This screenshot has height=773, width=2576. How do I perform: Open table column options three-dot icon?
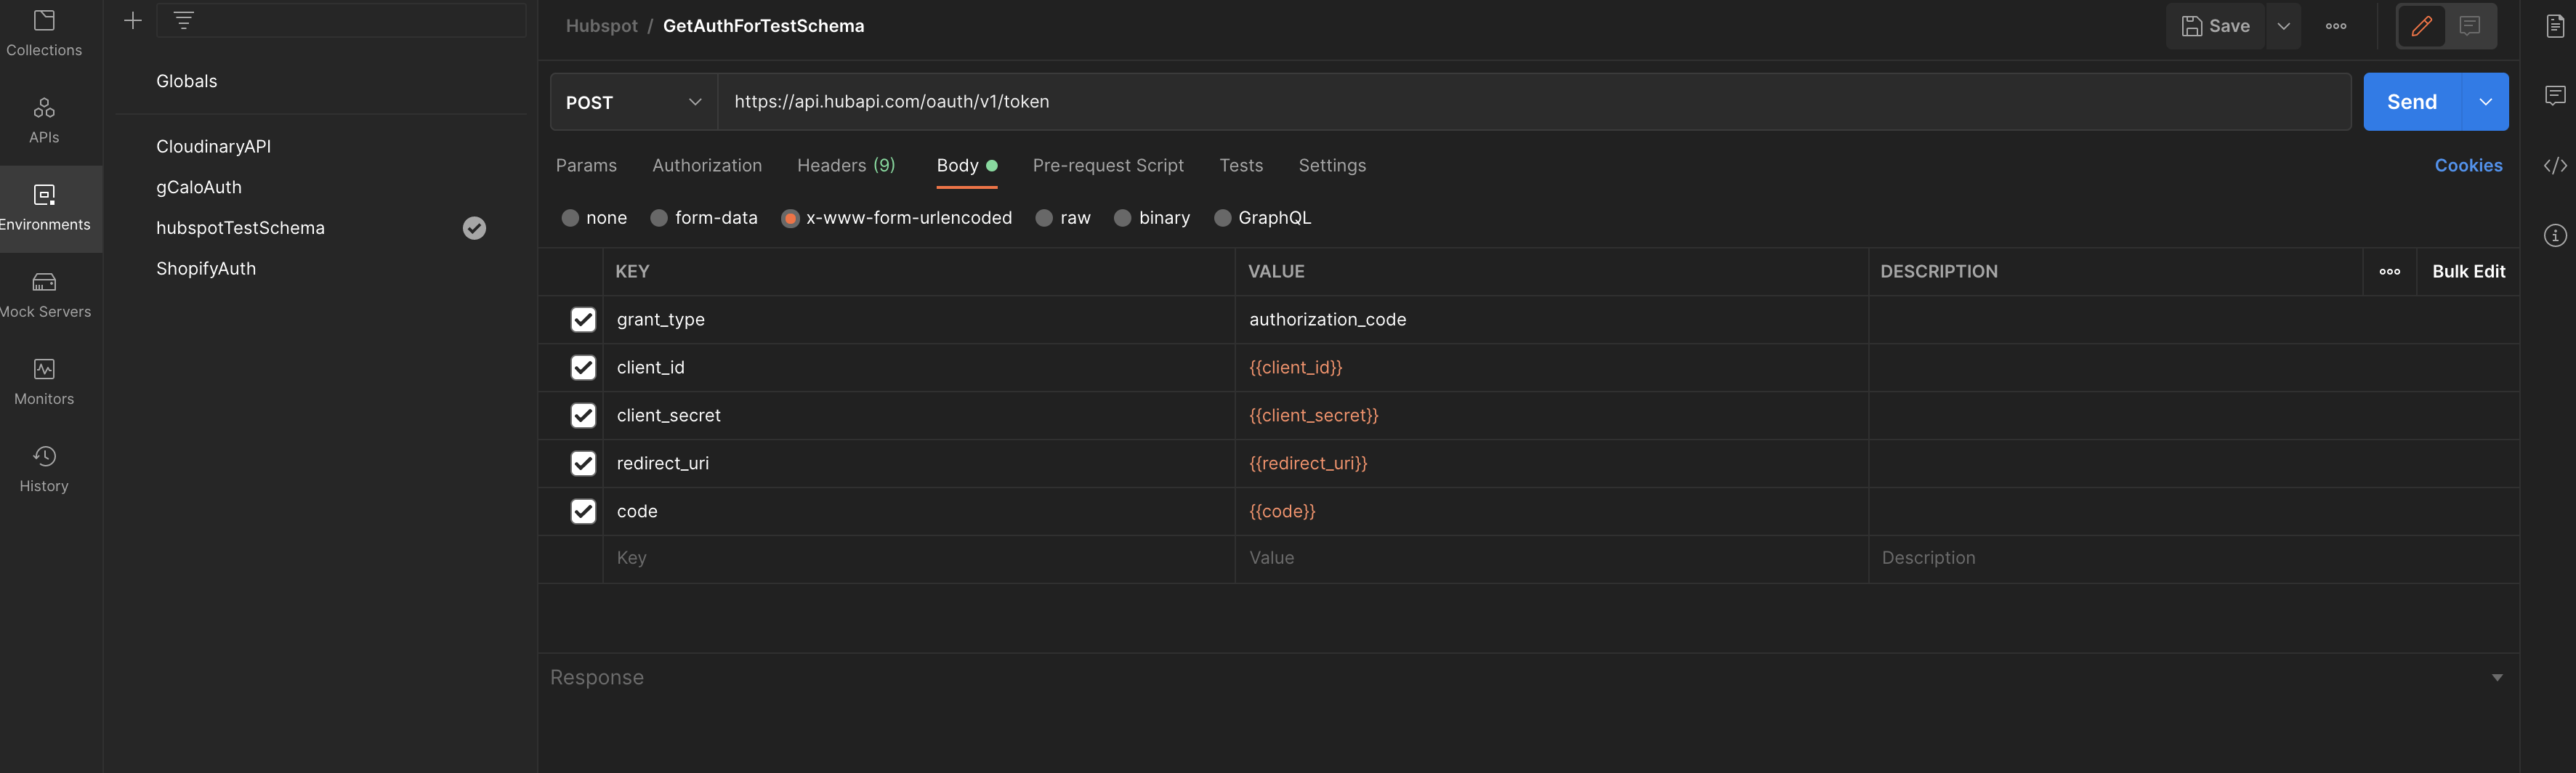pyautogui.click(x=2389, y=271)
